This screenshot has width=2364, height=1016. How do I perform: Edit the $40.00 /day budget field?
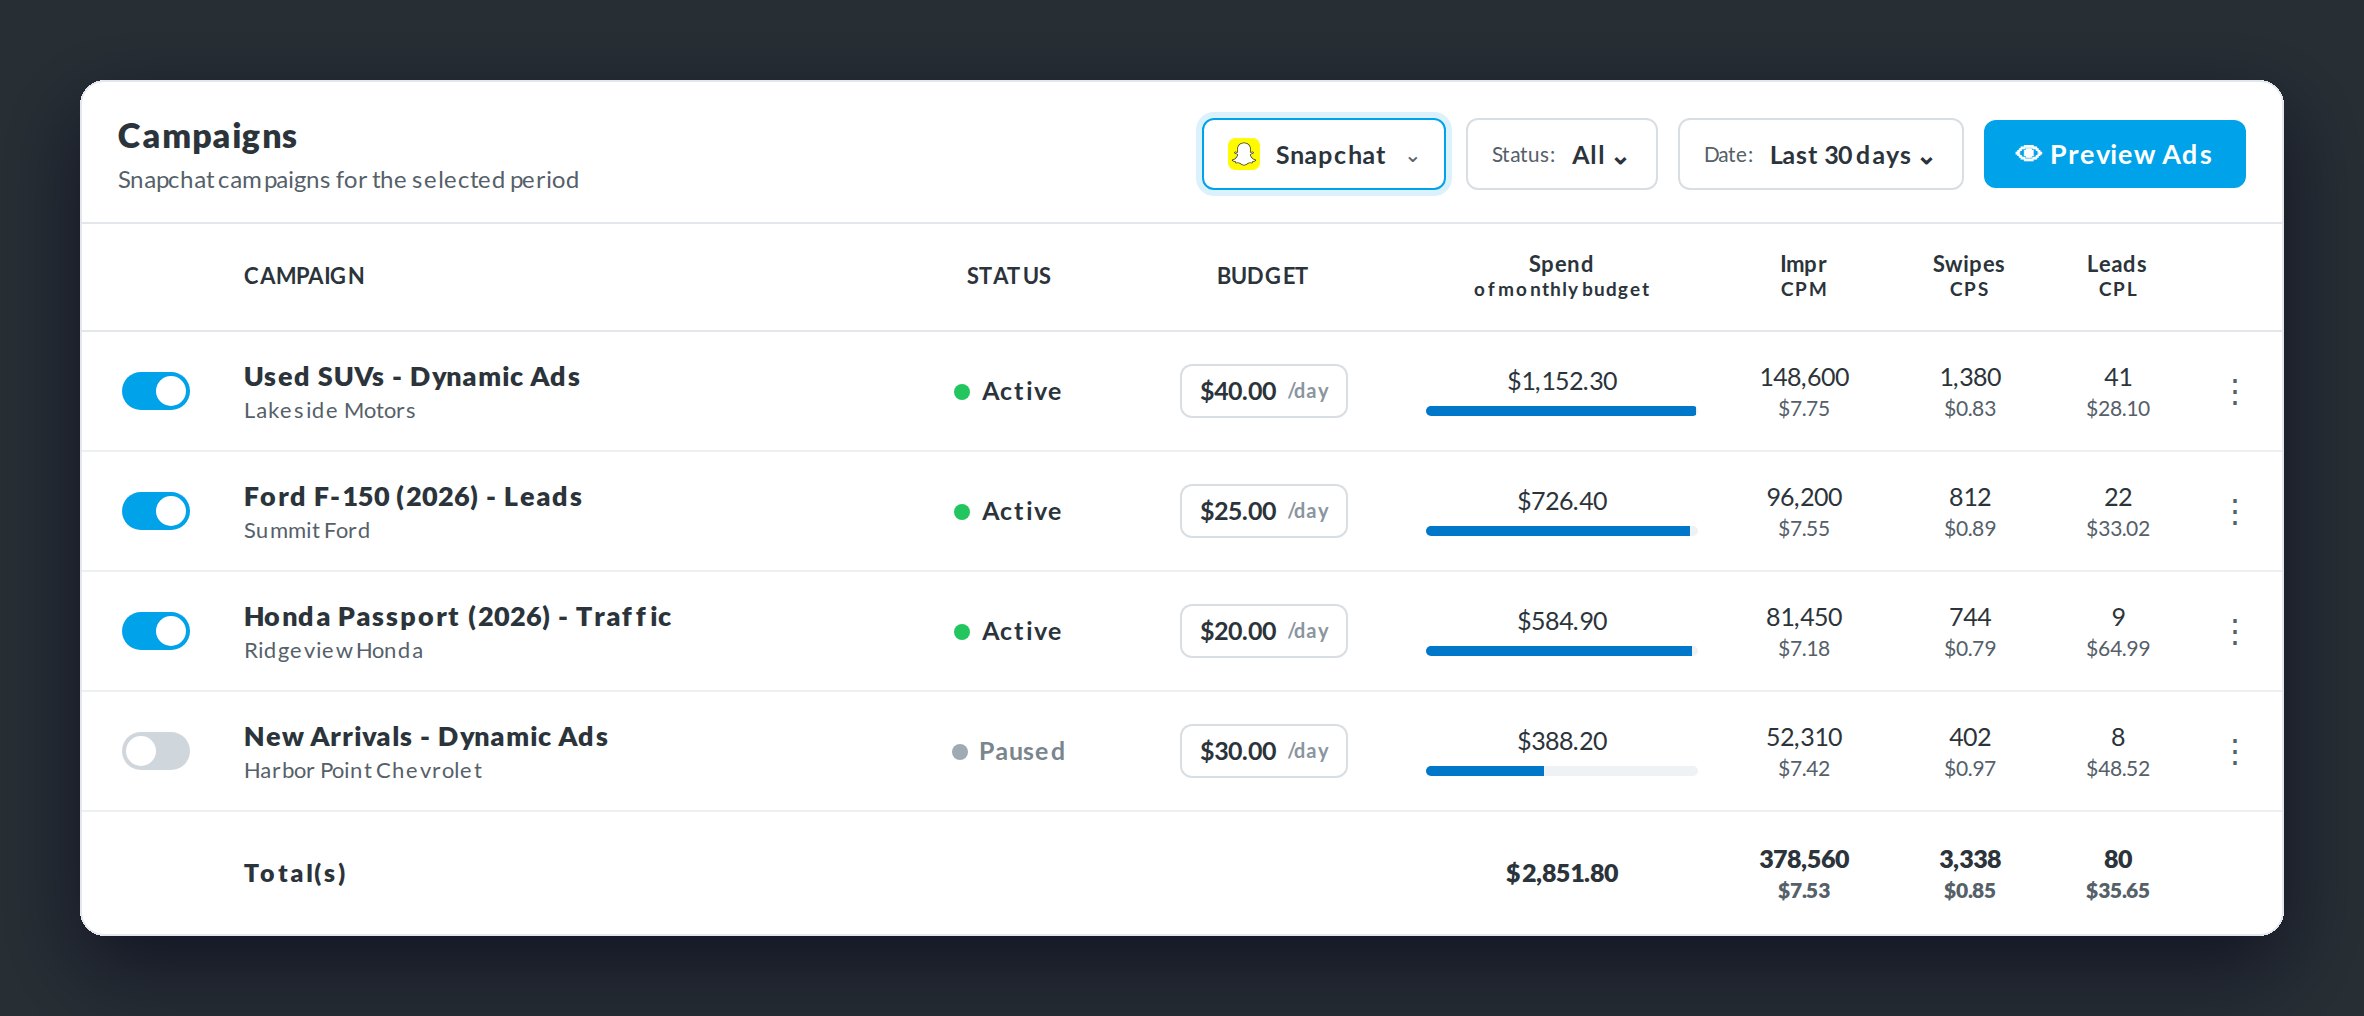point(1264,391)
